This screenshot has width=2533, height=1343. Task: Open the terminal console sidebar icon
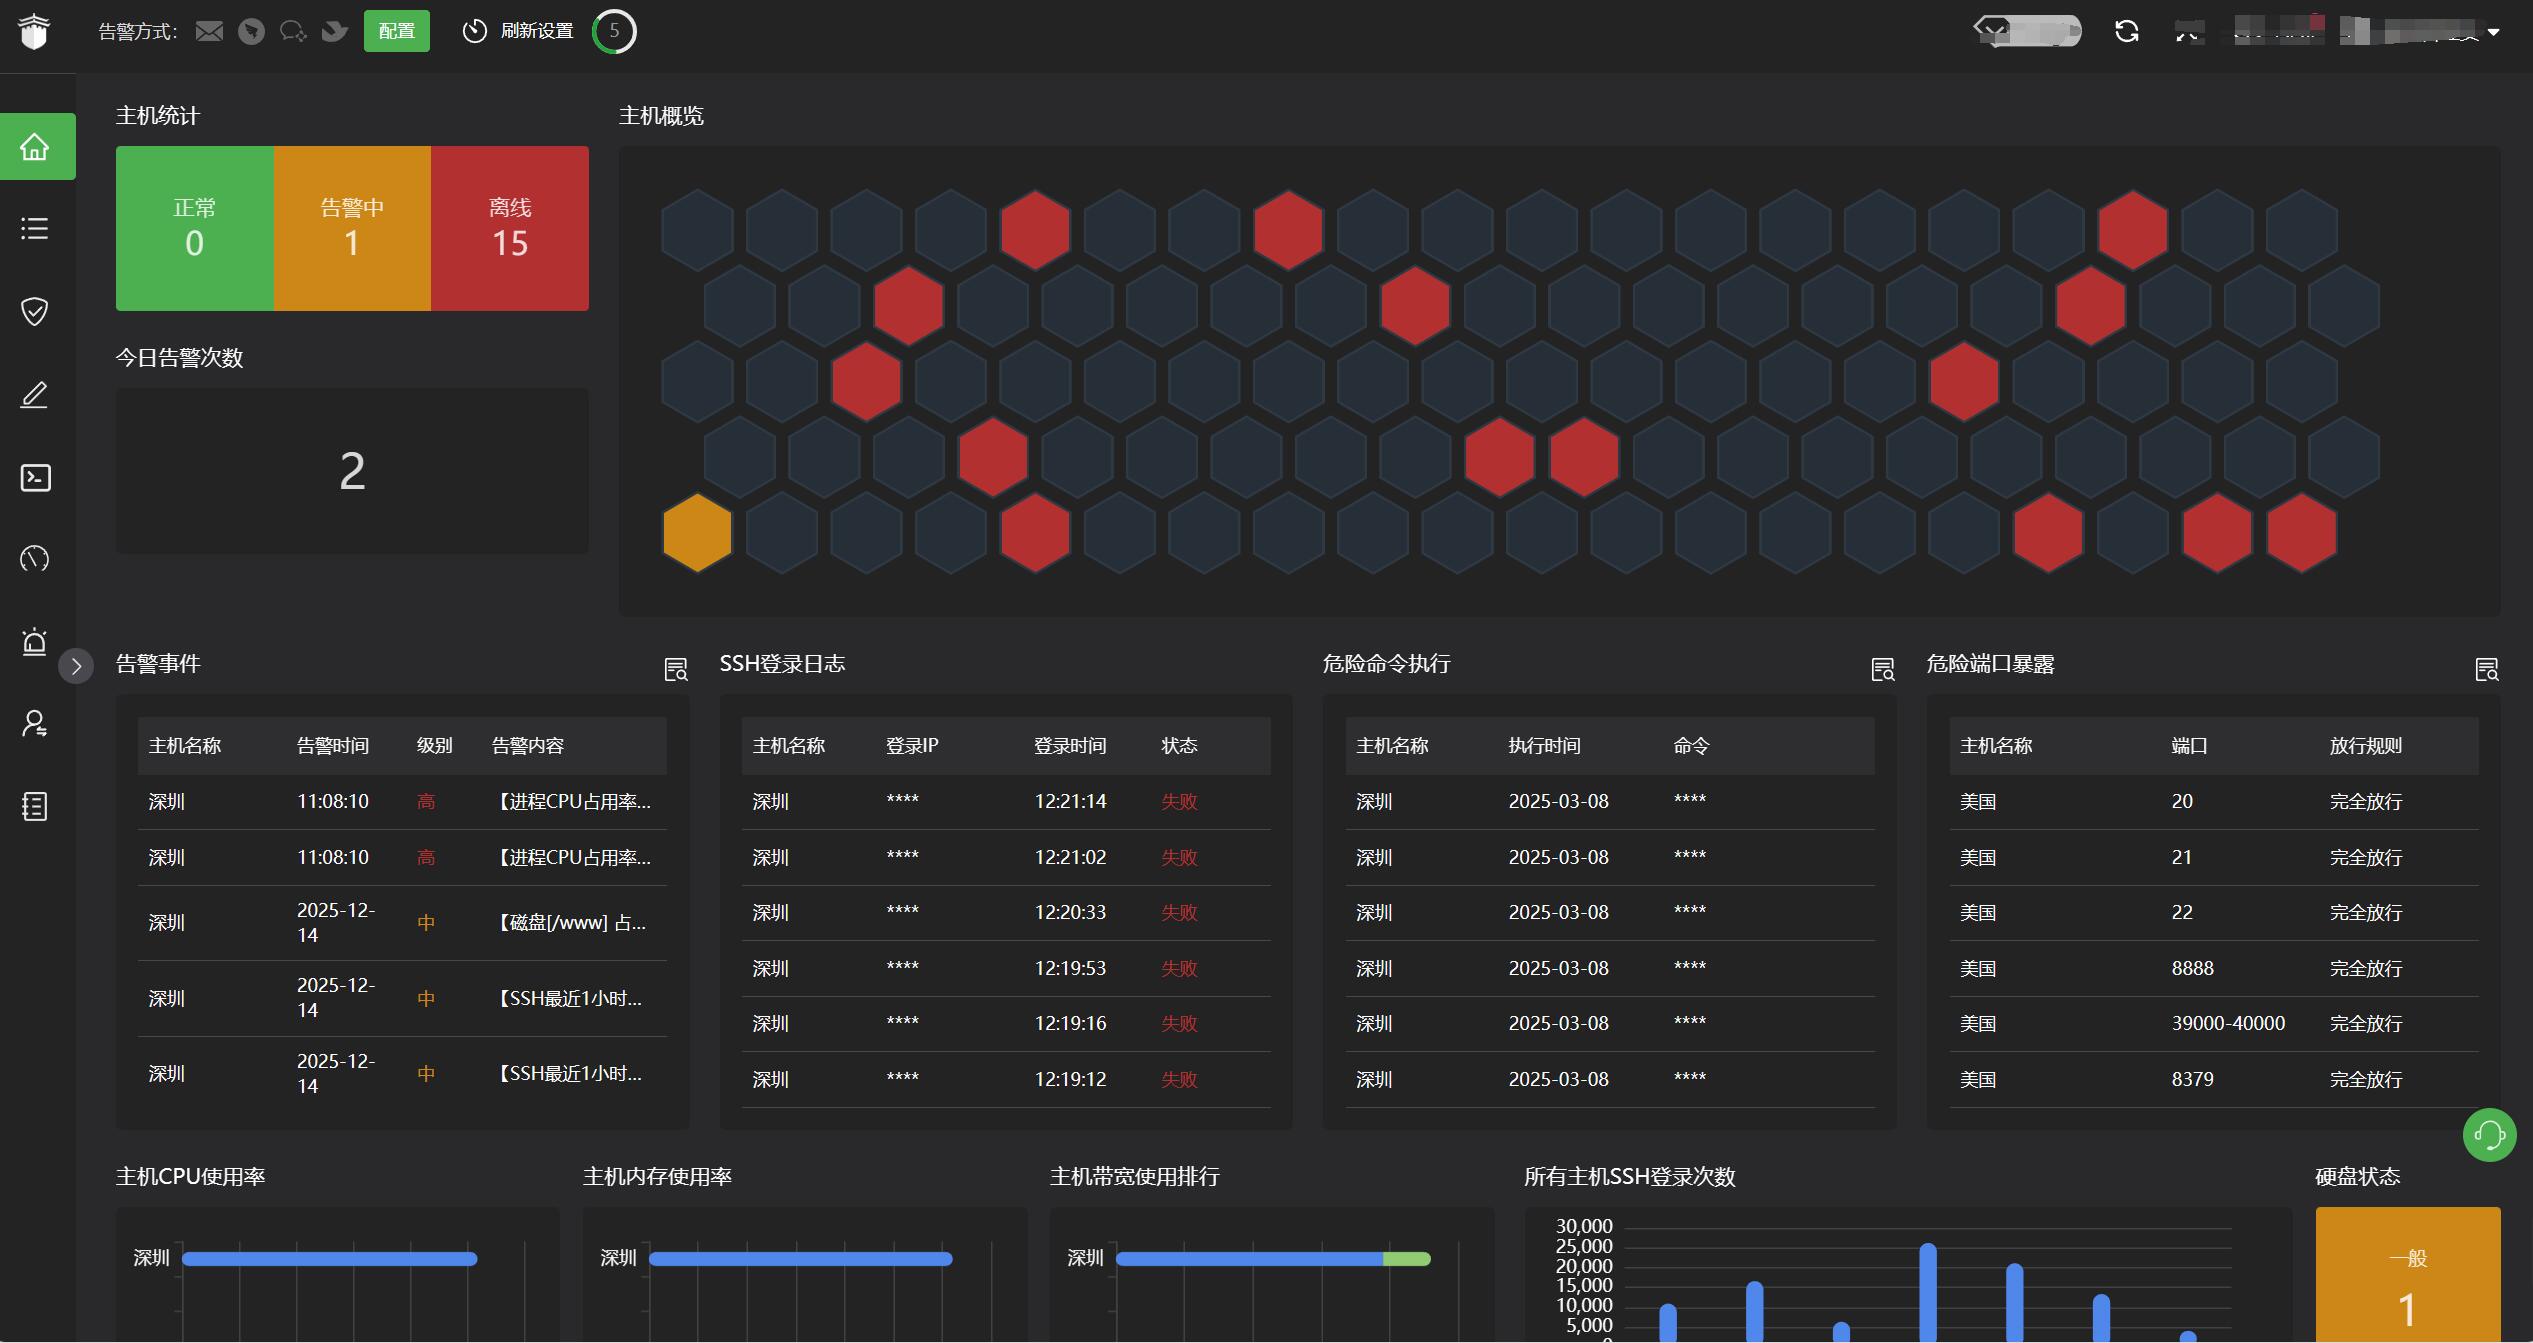tap(35, 477)
